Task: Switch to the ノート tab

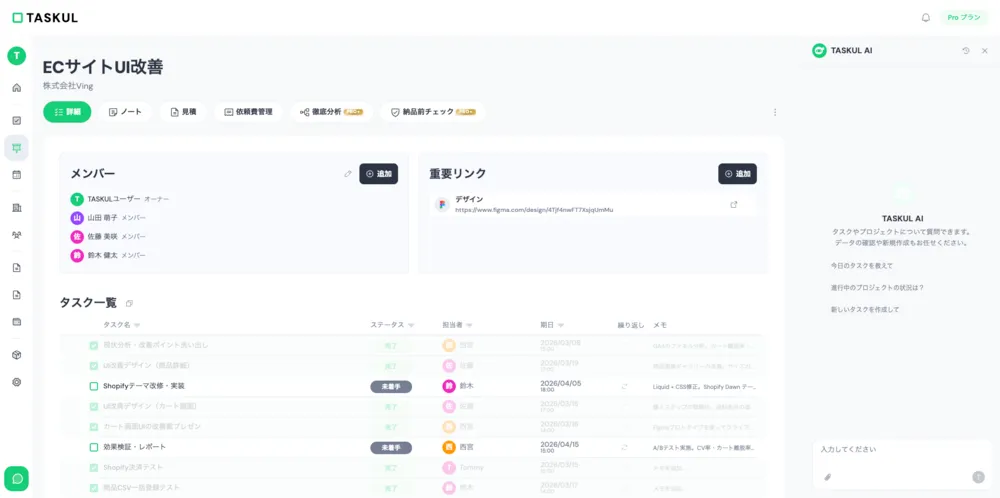Action: (x=125, y=112)
